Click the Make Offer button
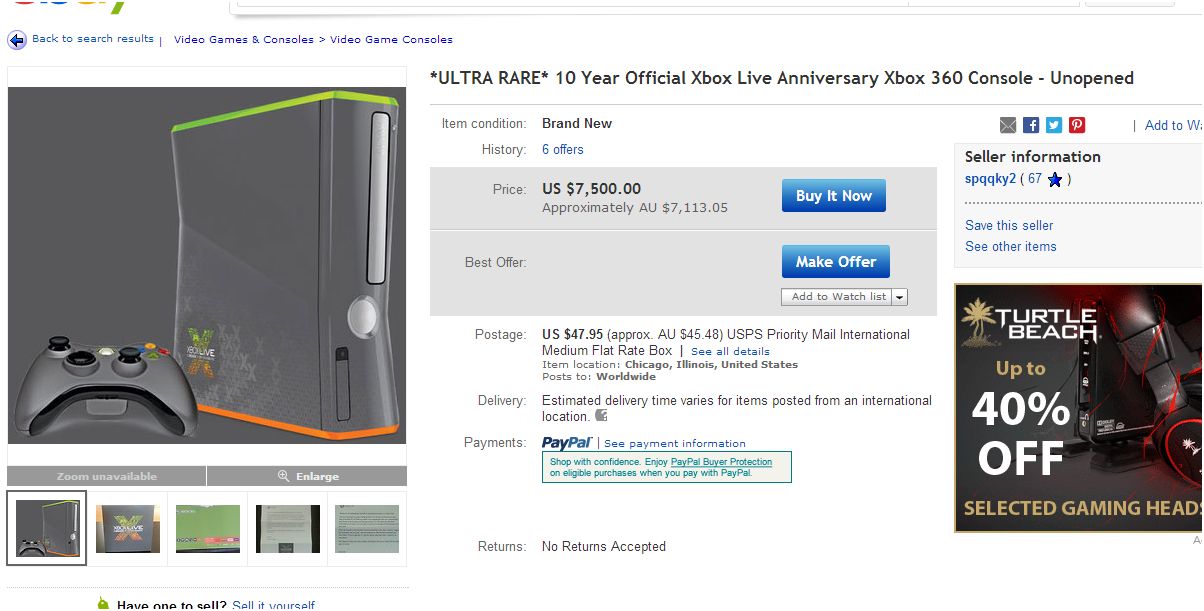 pos(835,262)
